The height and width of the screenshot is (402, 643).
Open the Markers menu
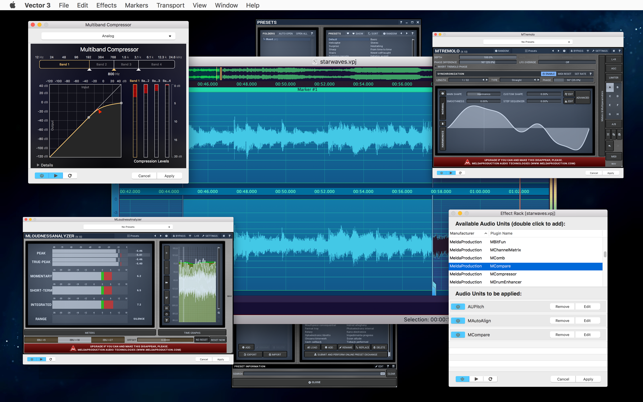[x=136, y=5]
